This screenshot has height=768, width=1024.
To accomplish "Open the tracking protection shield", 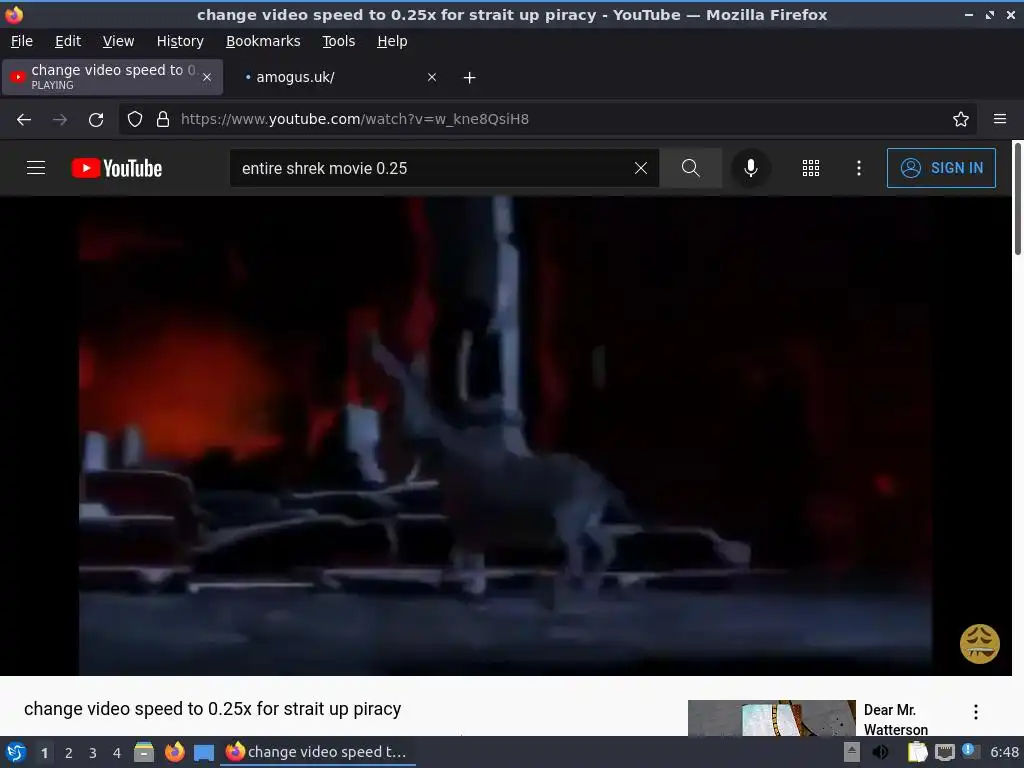I will coord(135,119).
